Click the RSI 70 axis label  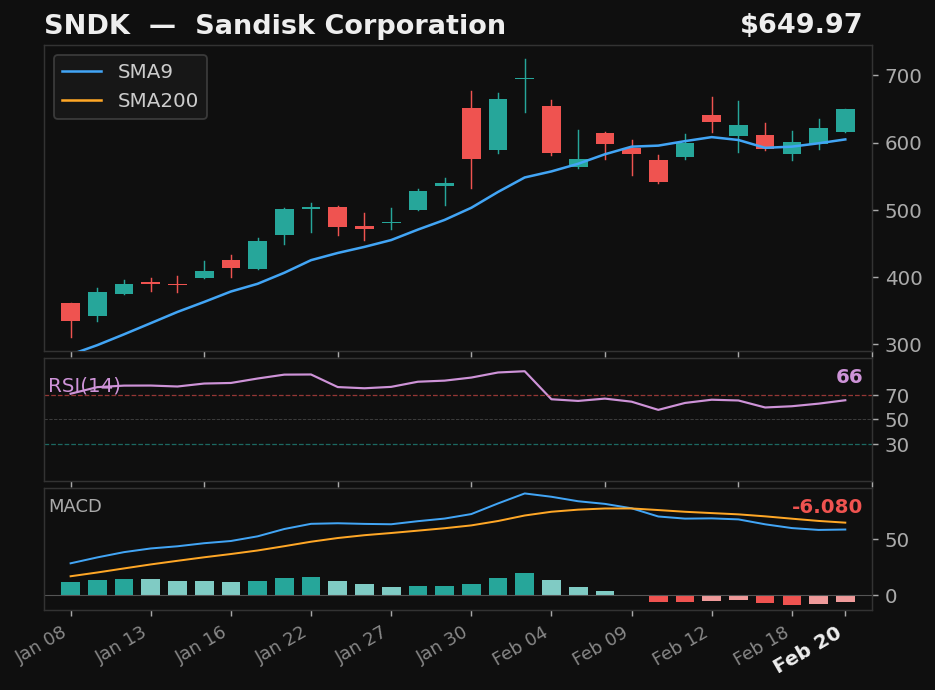(897, 396)
